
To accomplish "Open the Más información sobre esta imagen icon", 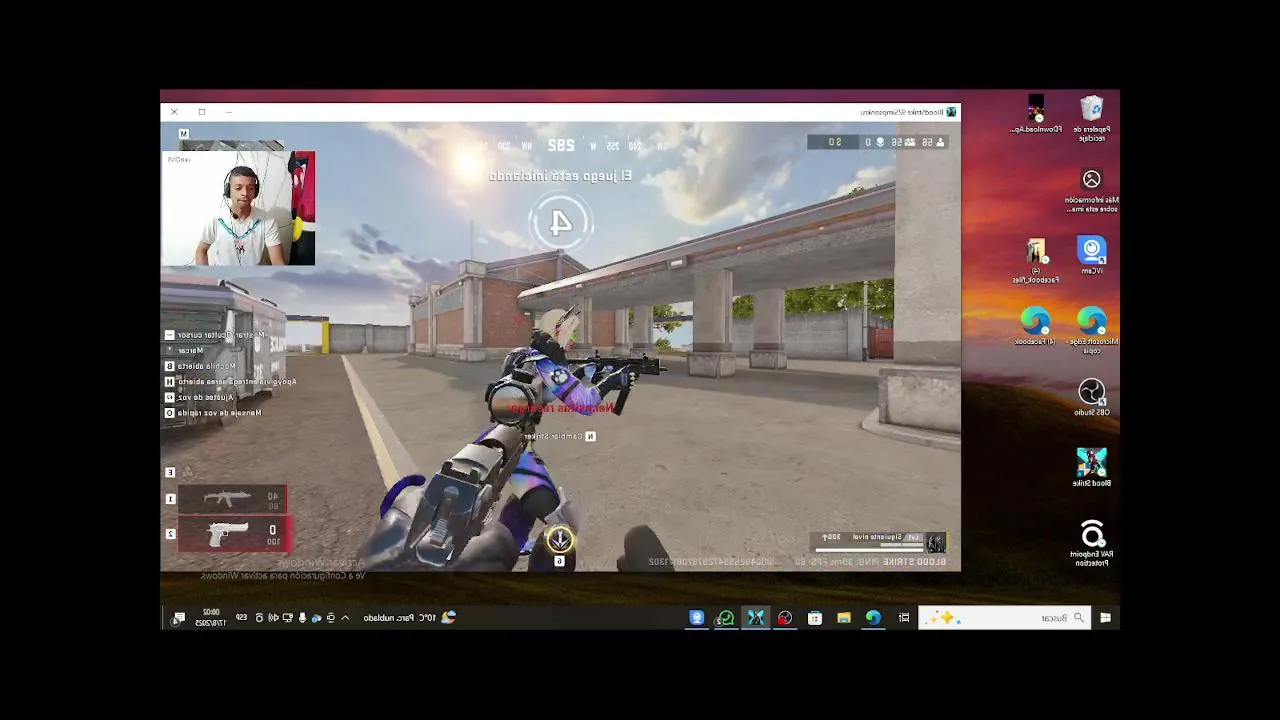I will pos(1091,191).
